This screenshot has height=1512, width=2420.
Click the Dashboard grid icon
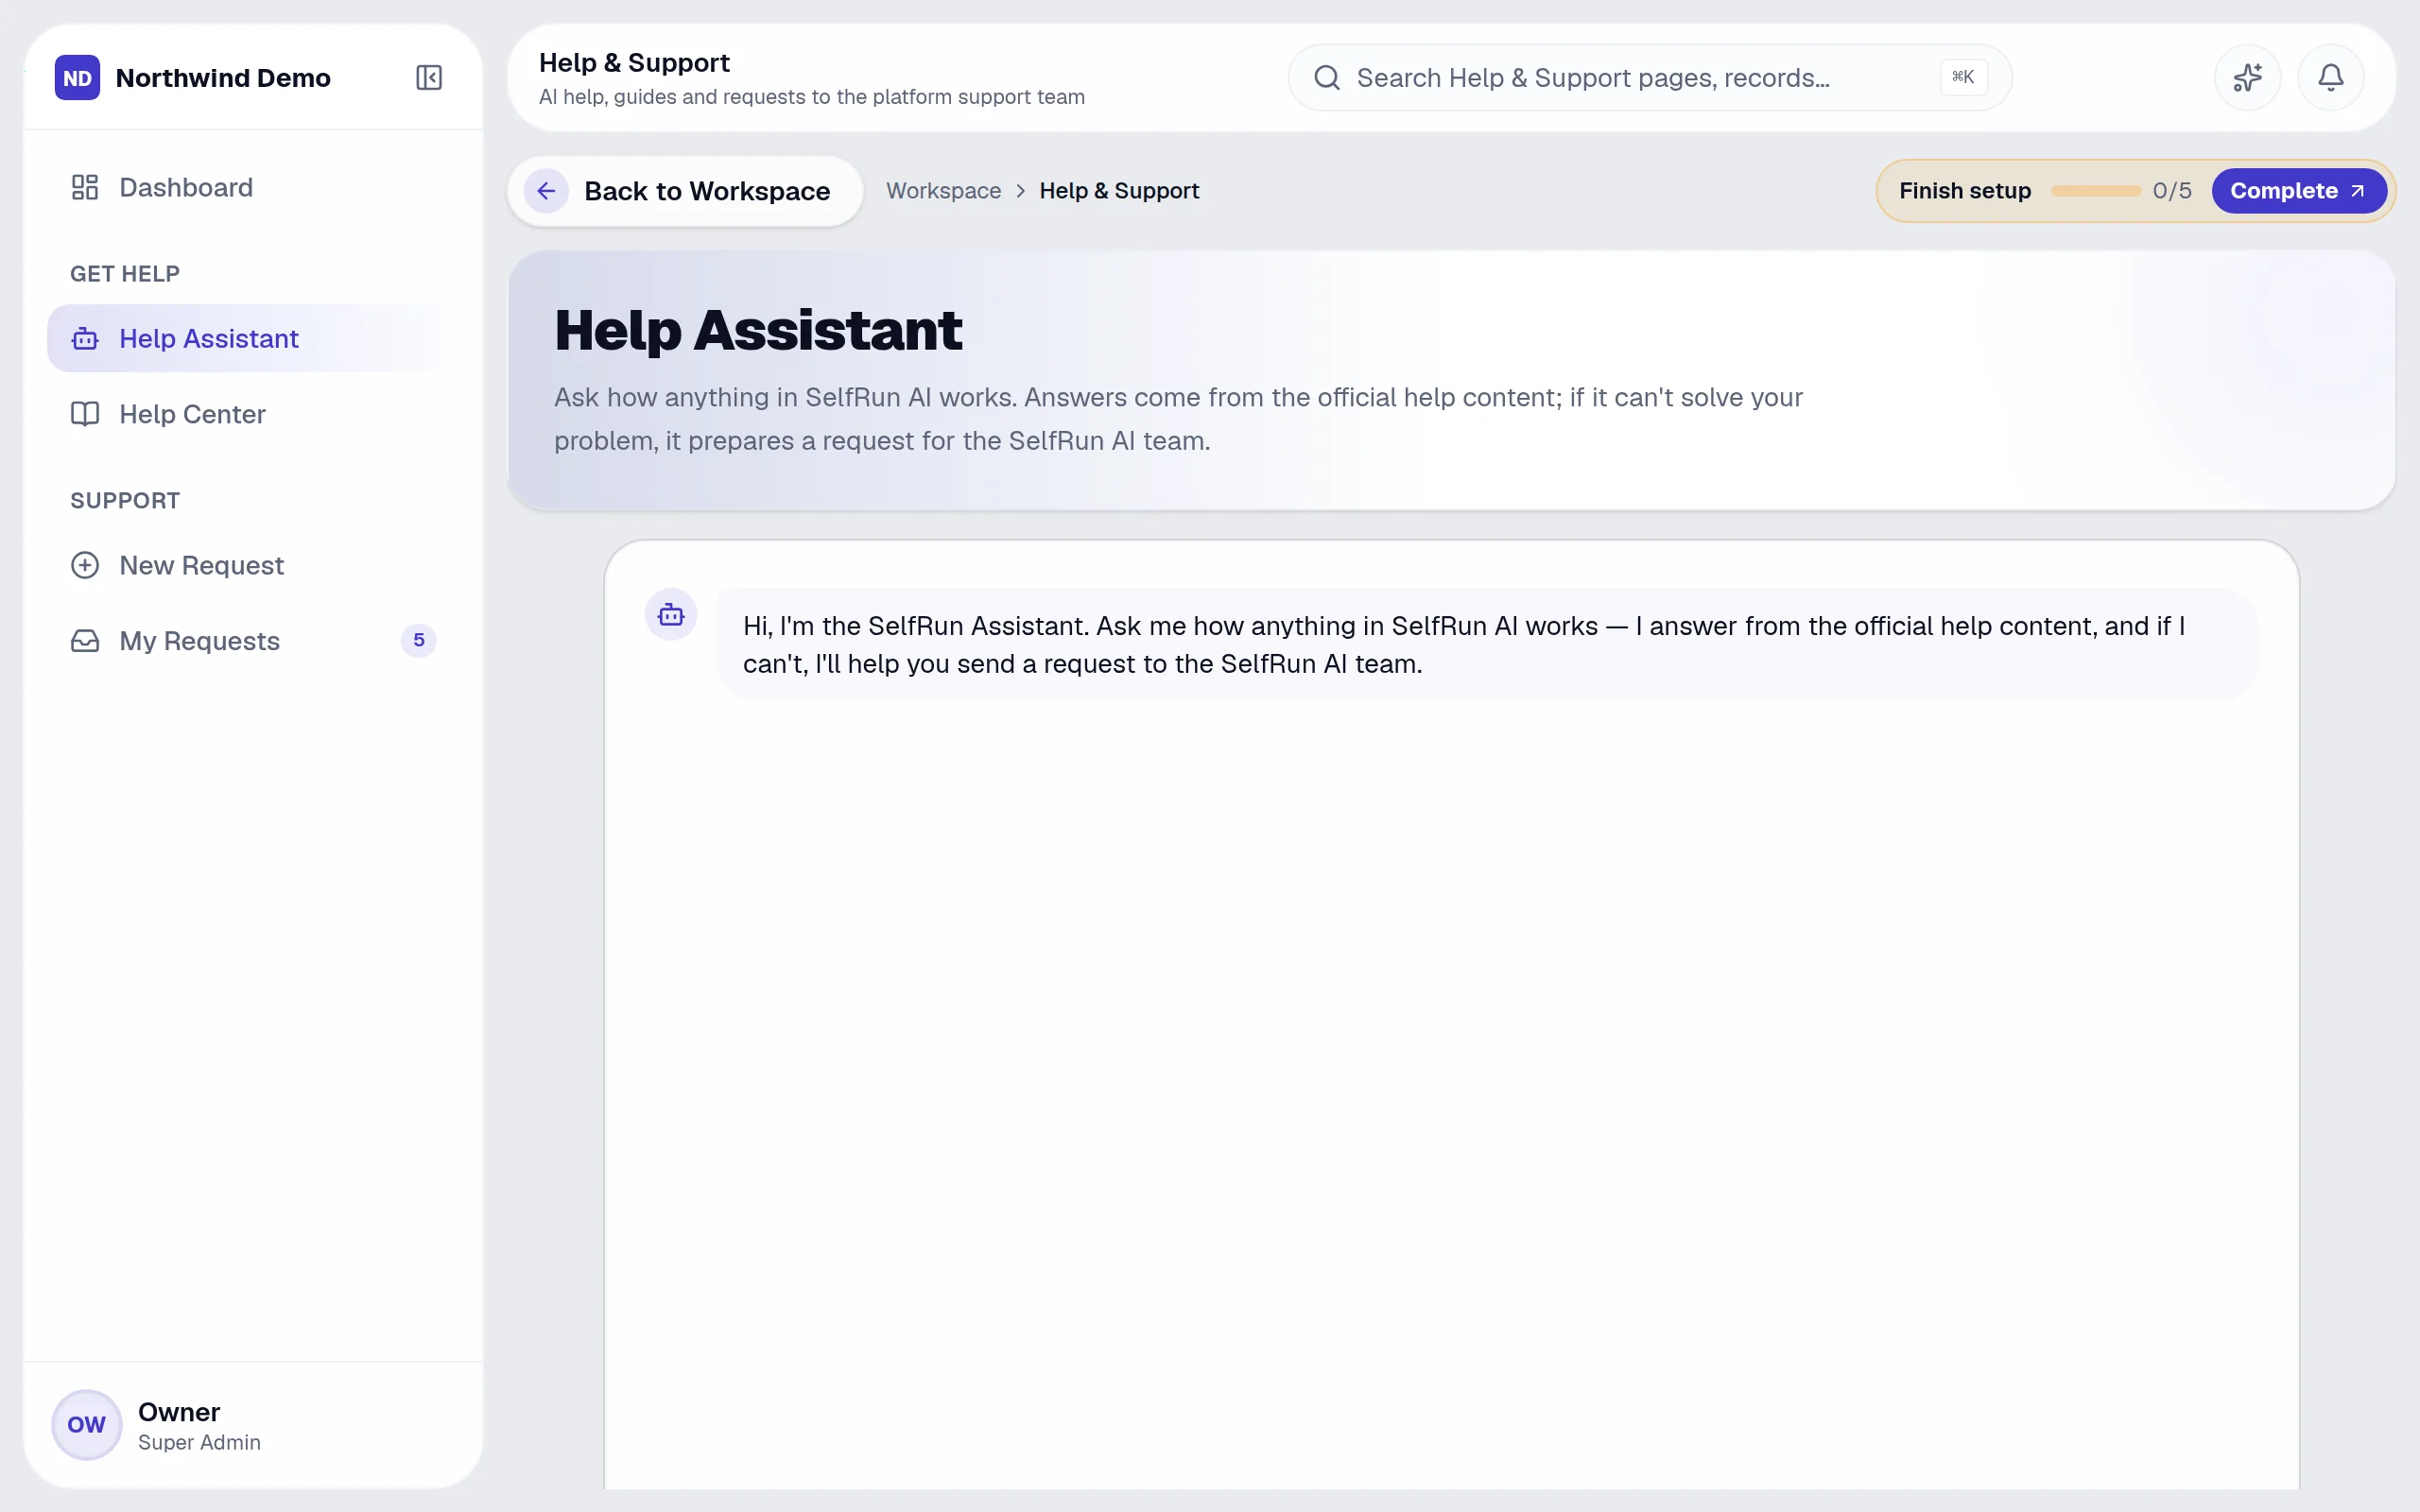85,187
